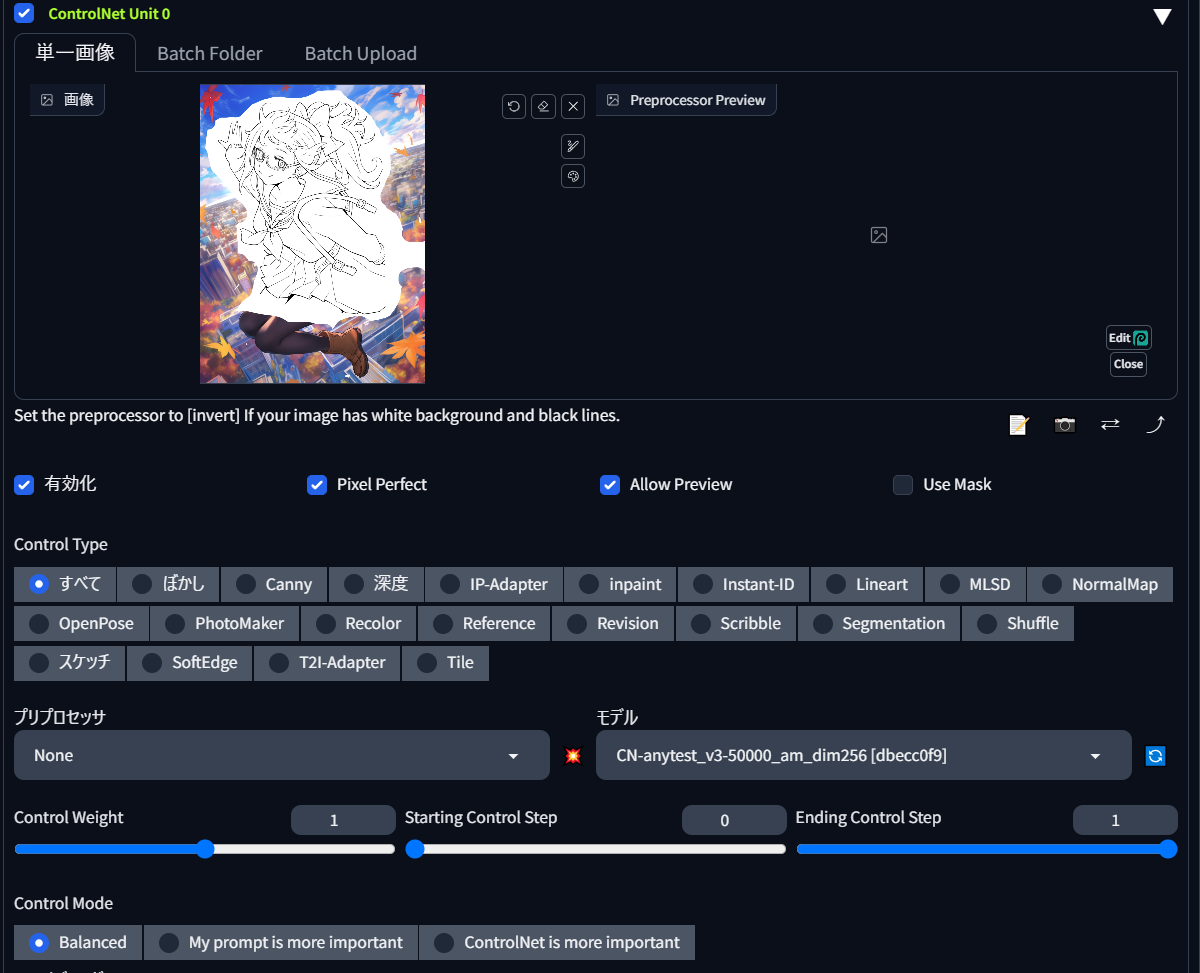Click the Starting Control Step value field

(734, 820)
